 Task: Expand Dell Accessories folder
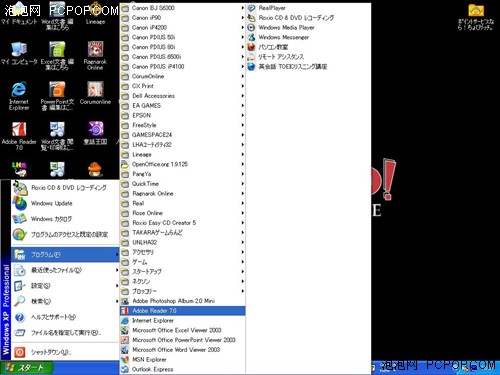183,96
